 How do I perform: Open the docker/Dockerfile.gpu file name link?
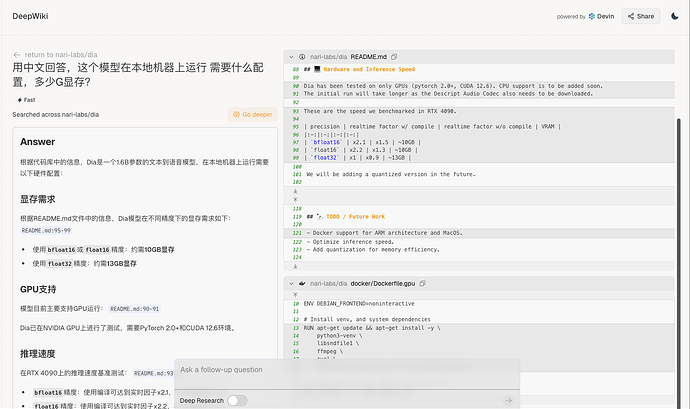(382, 284)
